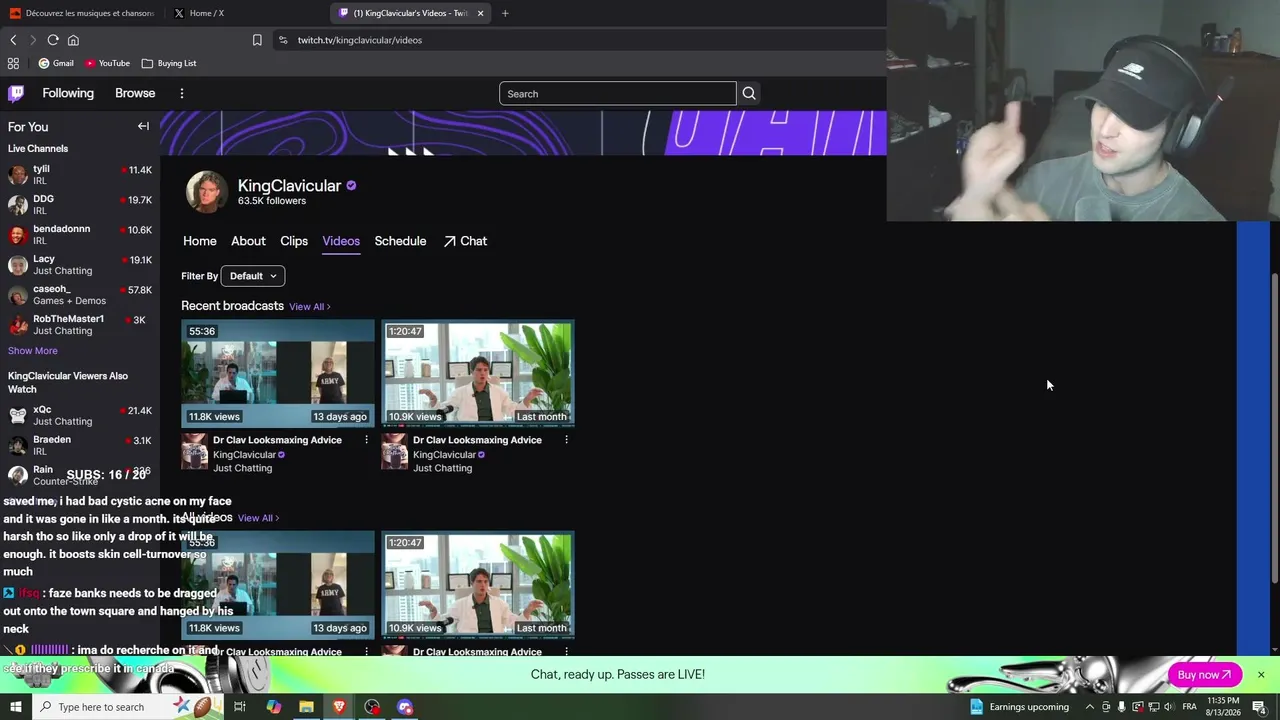Image resolution: width=1280 pixels, height=720 pixels.
Task: View site information for twitch.tv
Action: (283, 40)
